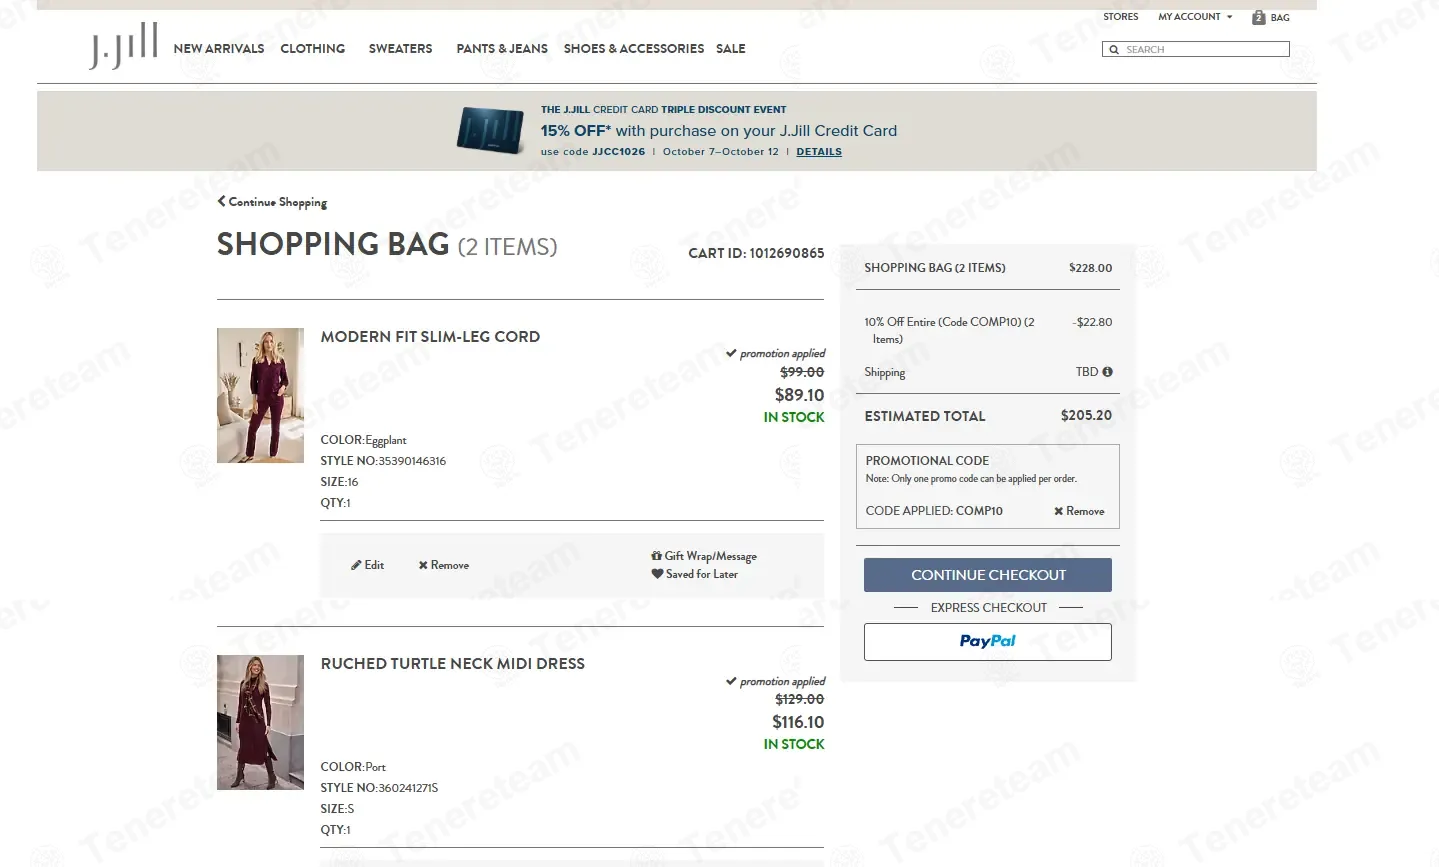Open the Modern Fit Slim-Leg Cord product thumbnail
The height and width of the screenshot is (867, 1439).
[x=260, y=395]
